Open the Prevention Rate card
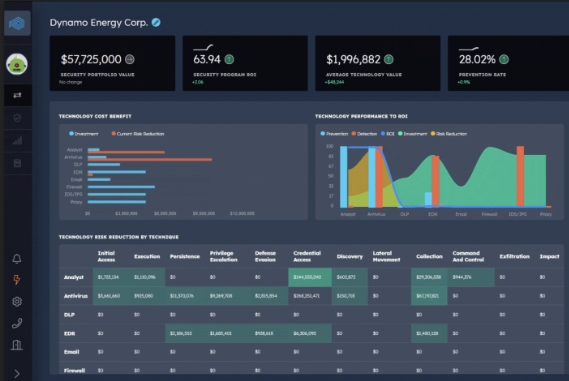This screenshot has height=381, width=569. 508,63
